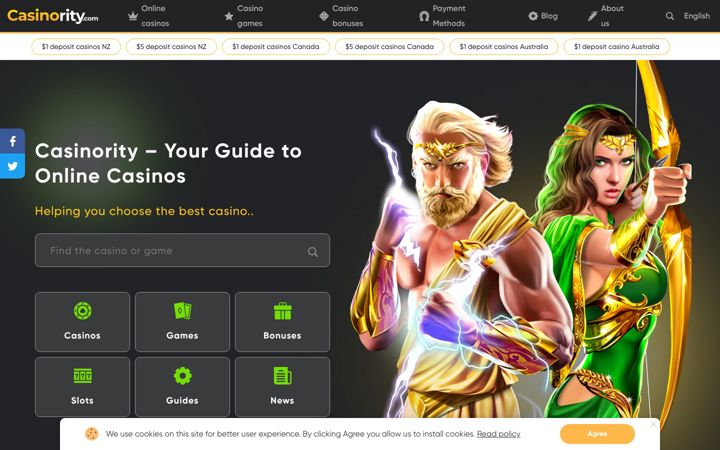Click the Casinority.com logo
This screenshot has height=450, width=720.
click(53, 16)
